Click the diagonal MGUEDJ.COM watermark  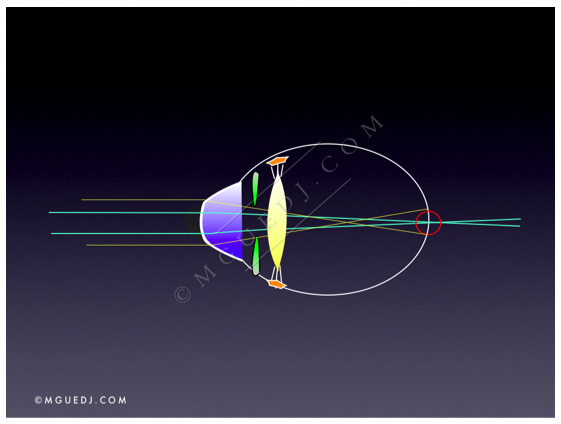(x=279, y=209)
